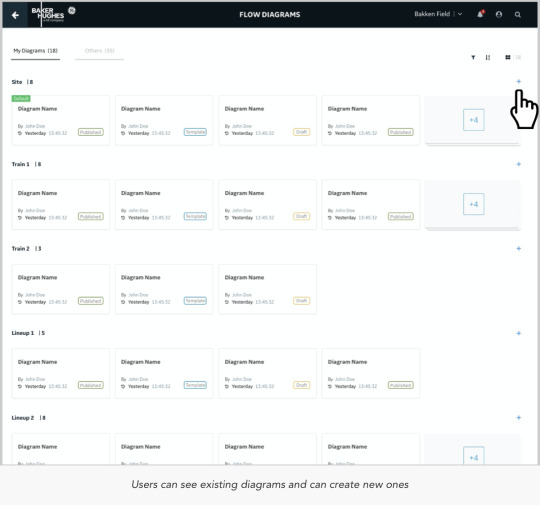Expand the Lineup 2 +4 more diagrams
This screenshot has height=505, width=540.
coord(474,456)
